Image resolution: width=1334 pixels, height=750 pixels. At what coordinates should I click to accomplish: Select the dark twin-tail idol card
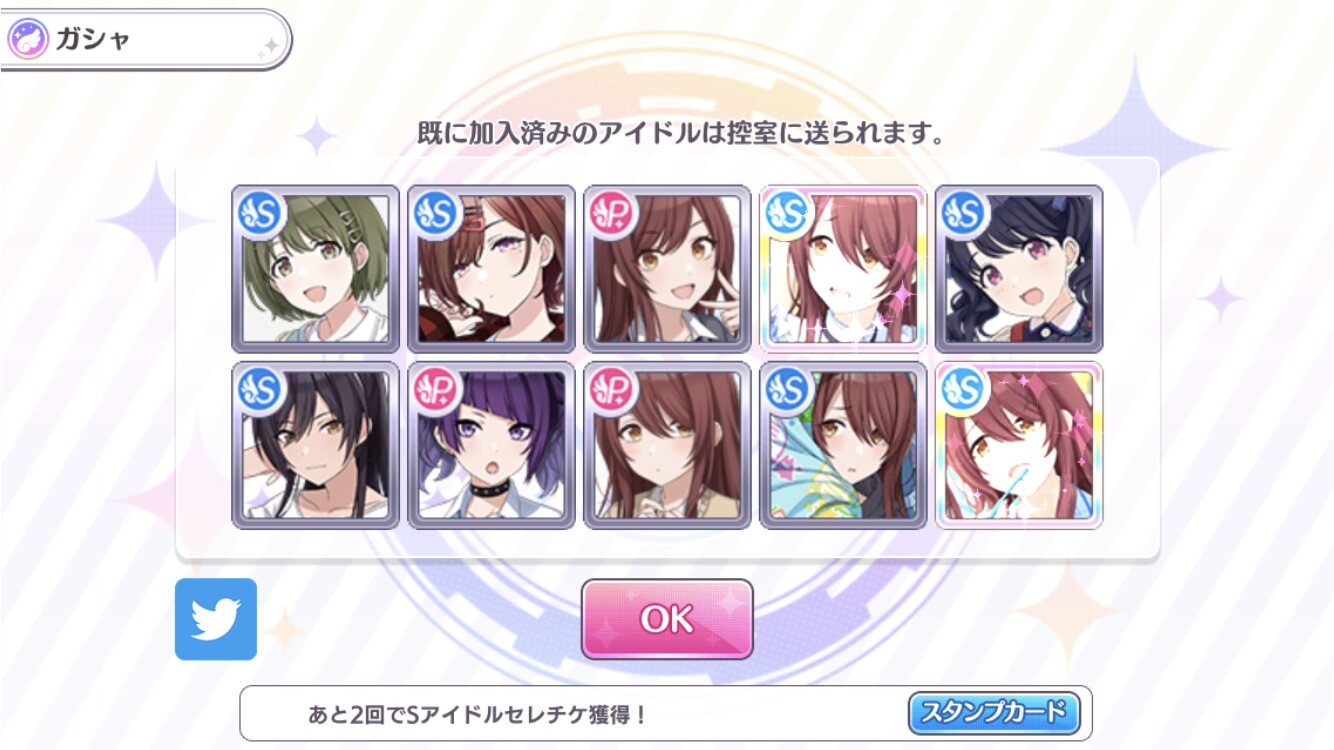pyautogui.click(x=1019, y=268)
